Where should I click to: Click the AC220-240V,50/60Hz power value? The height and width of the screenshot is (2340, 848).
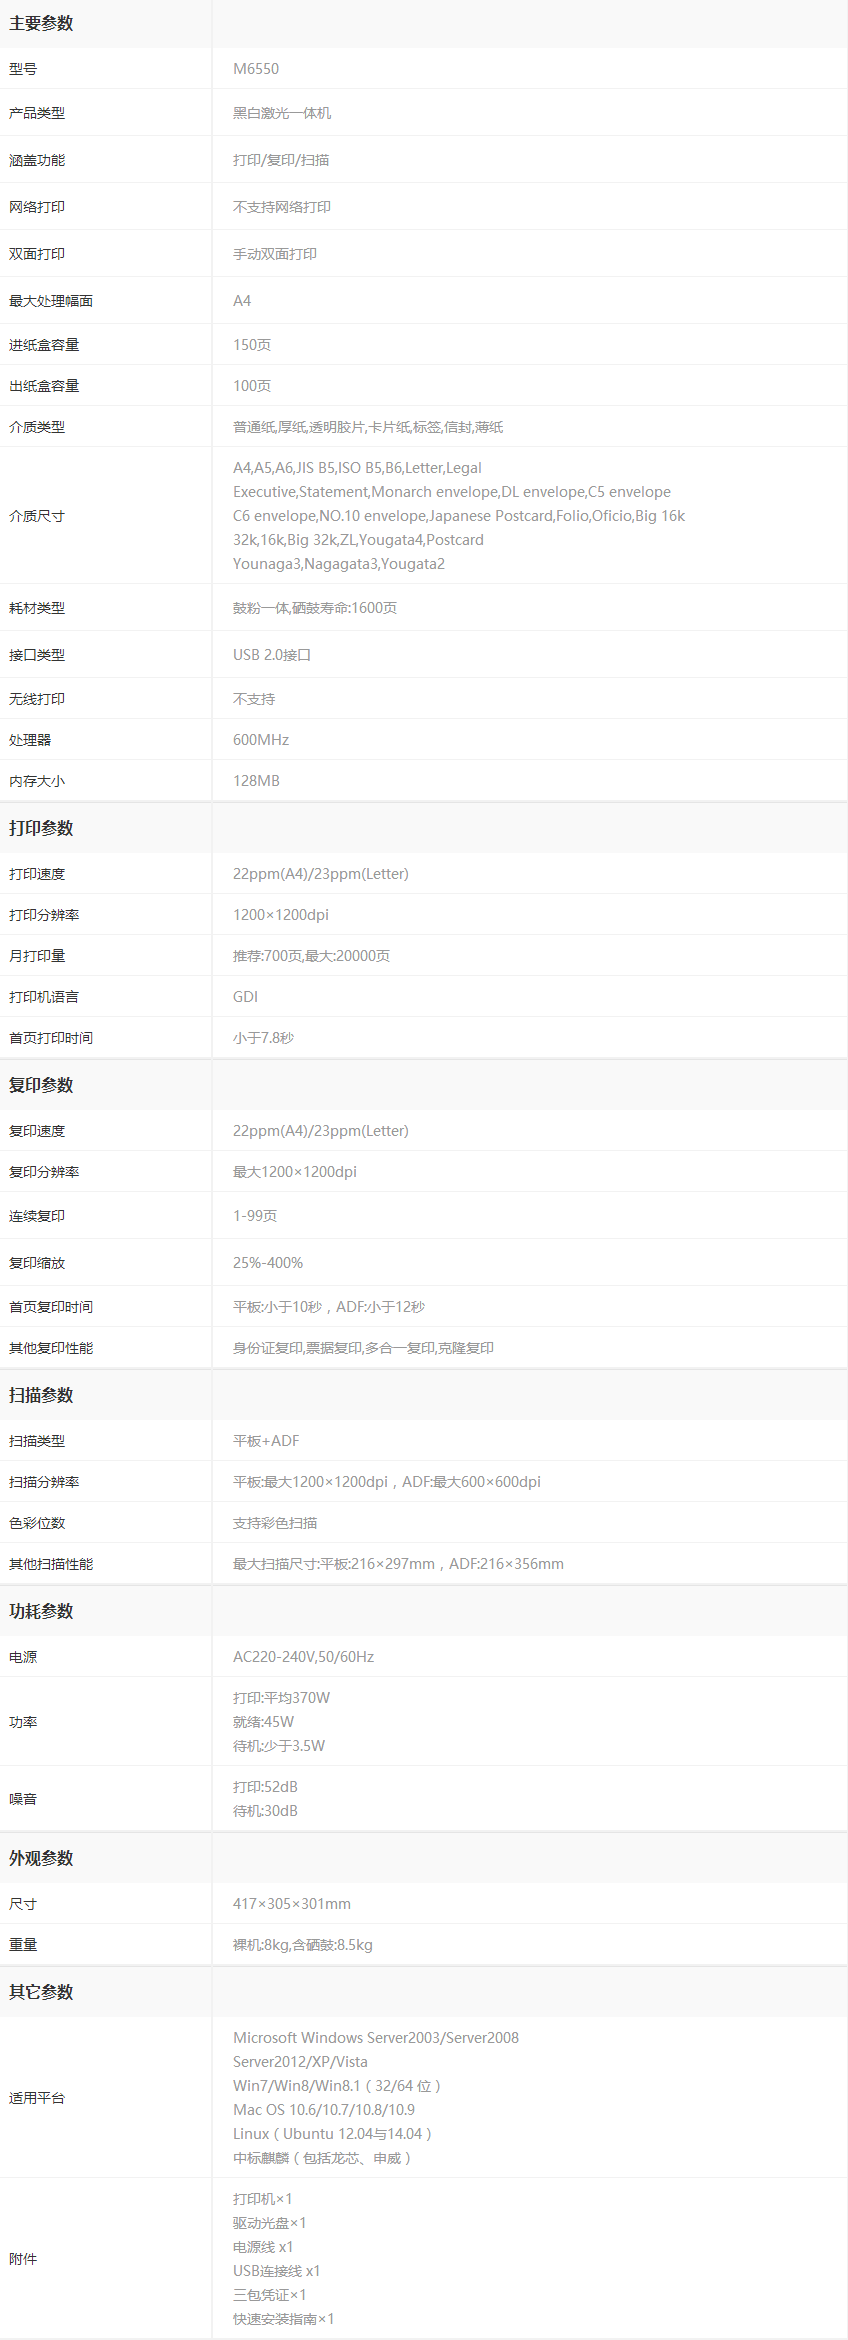(x=304, y=1657)
